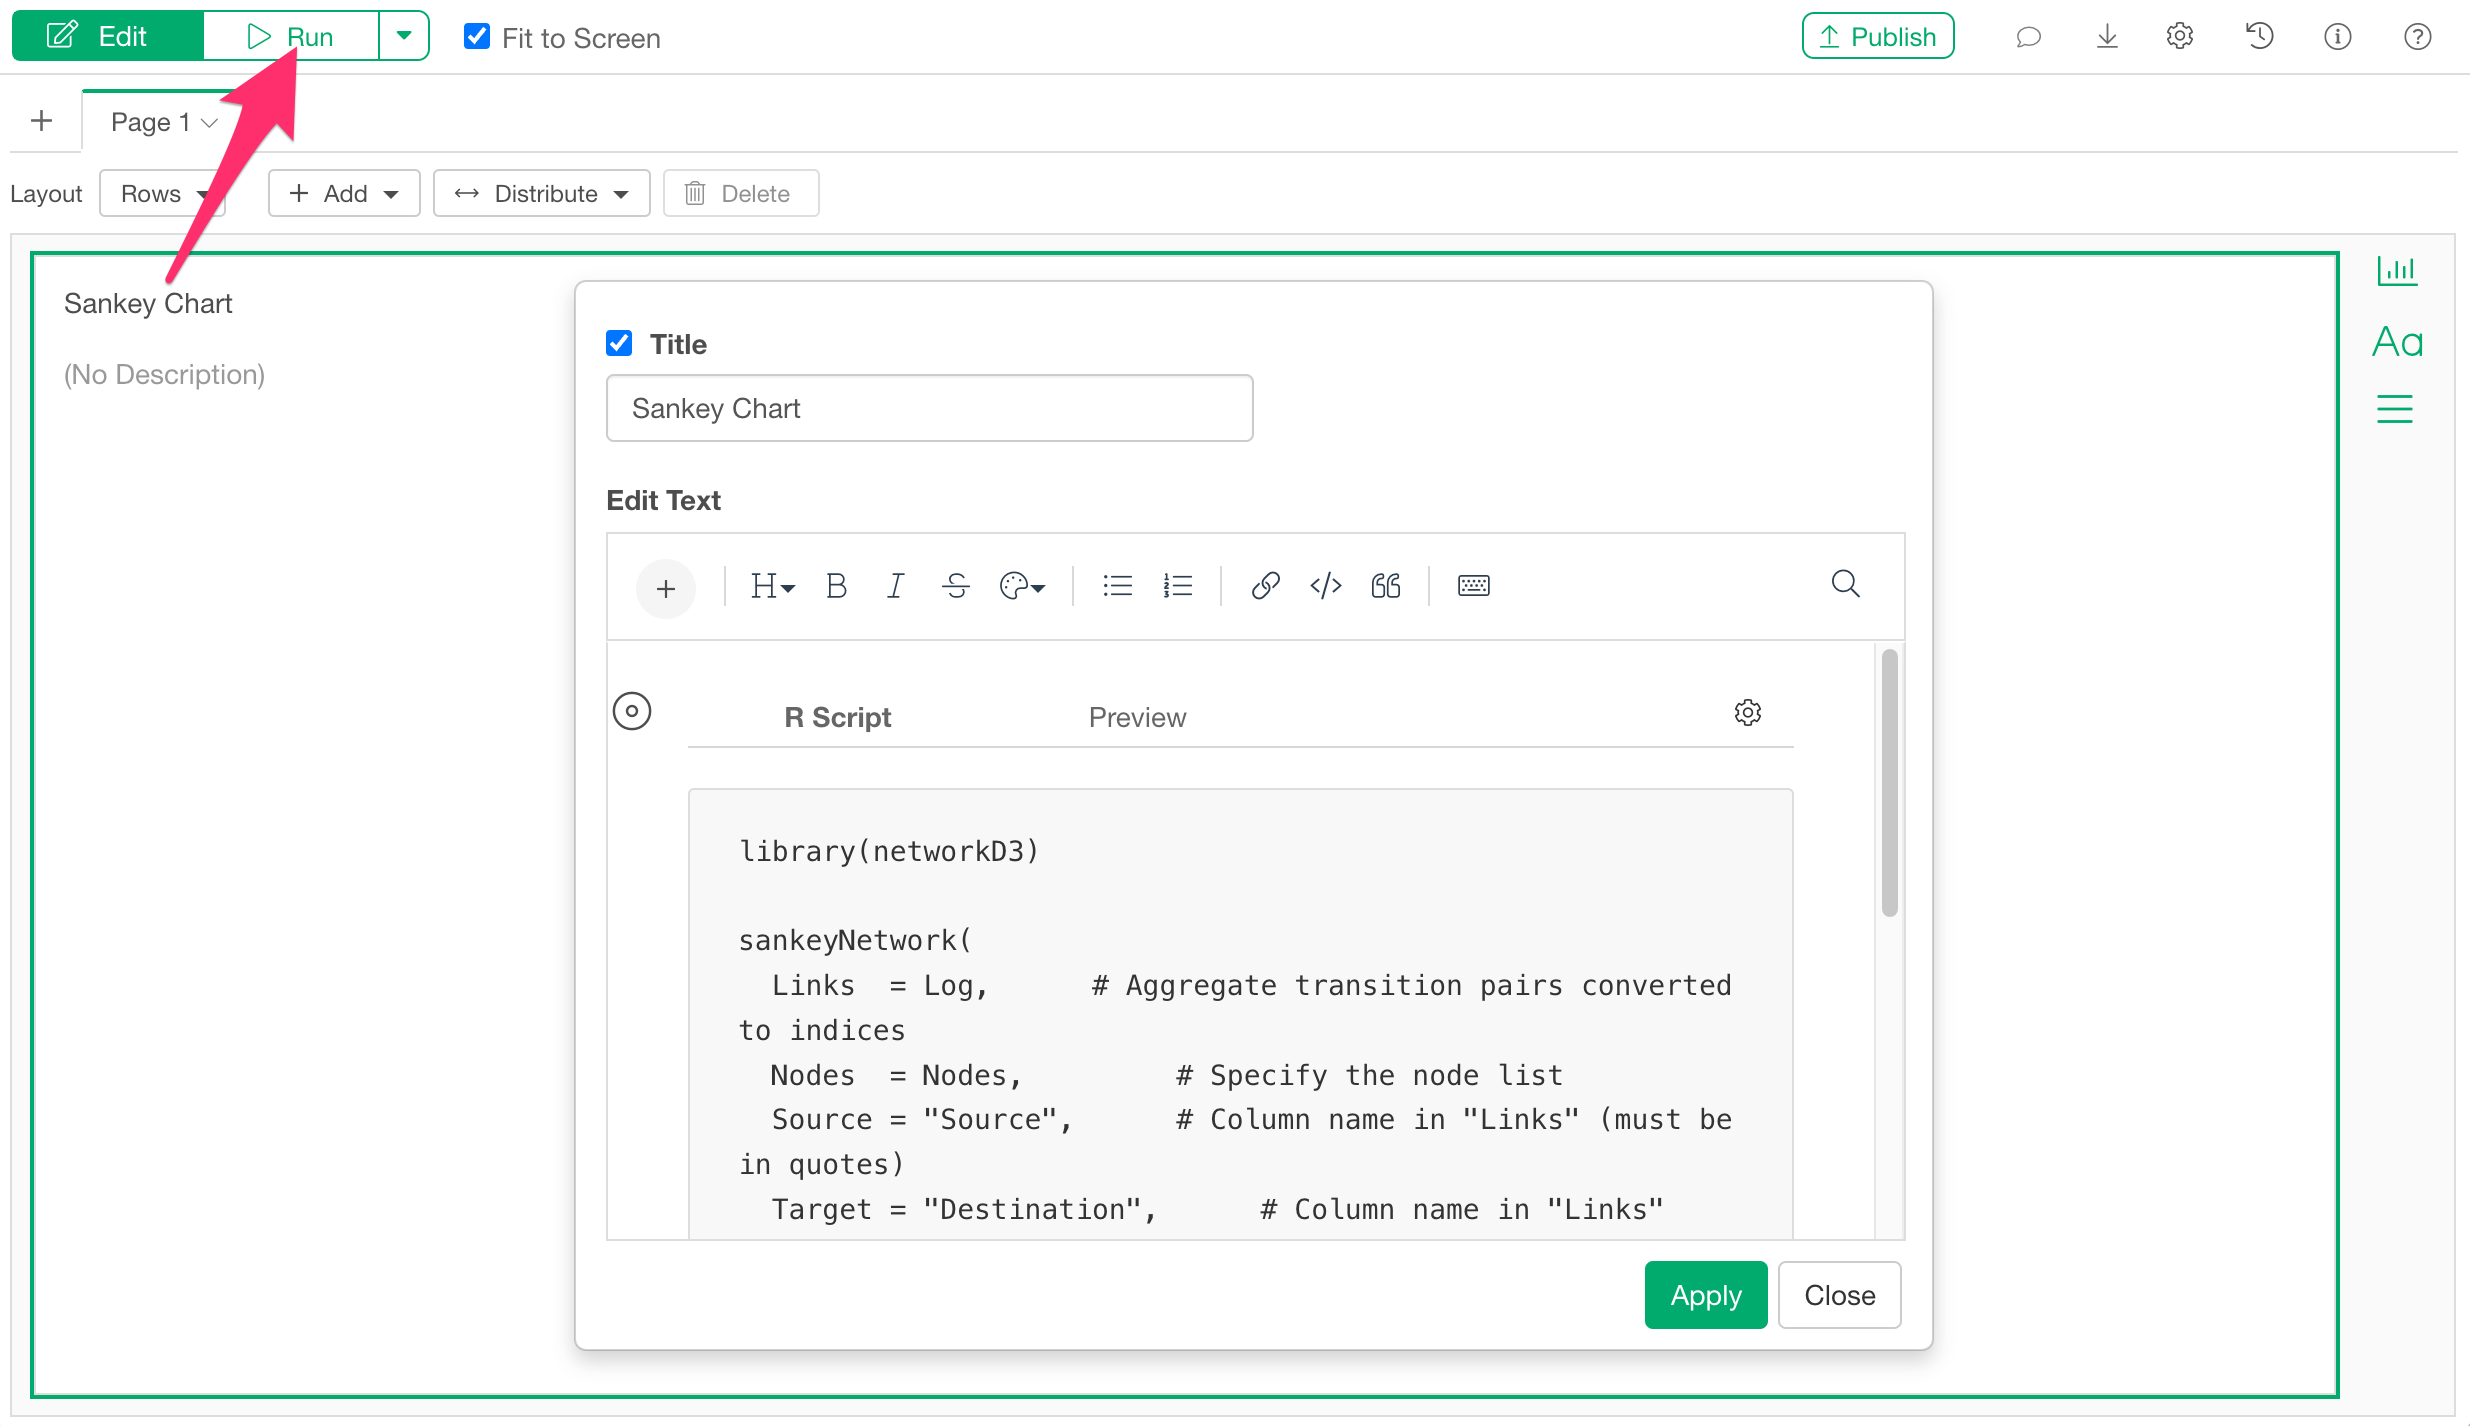
Task: Open the text color palette picker
Action: (1022, 586)
